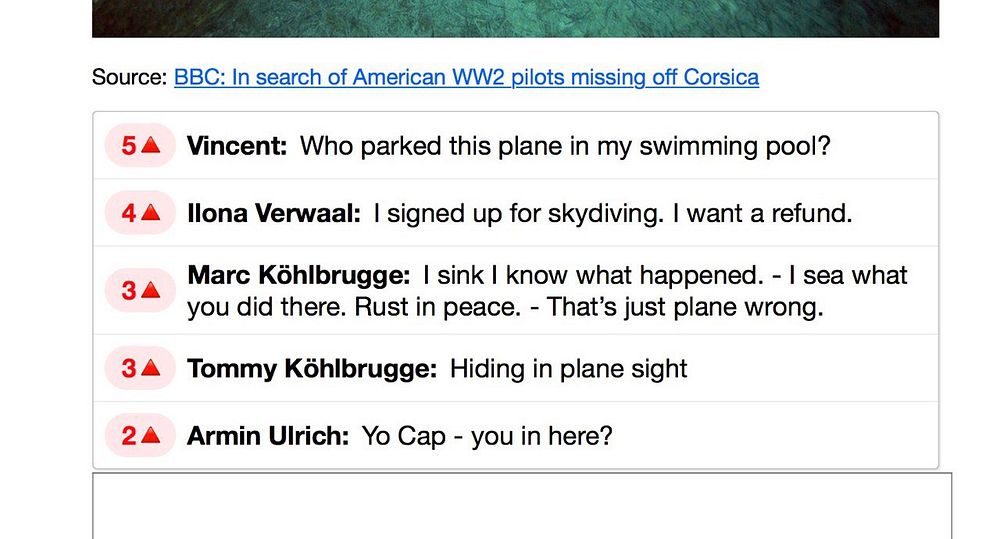Screen dimensions: 1000x539
Task: Click inside the empty caption text box
Action: tap(521, 506)
